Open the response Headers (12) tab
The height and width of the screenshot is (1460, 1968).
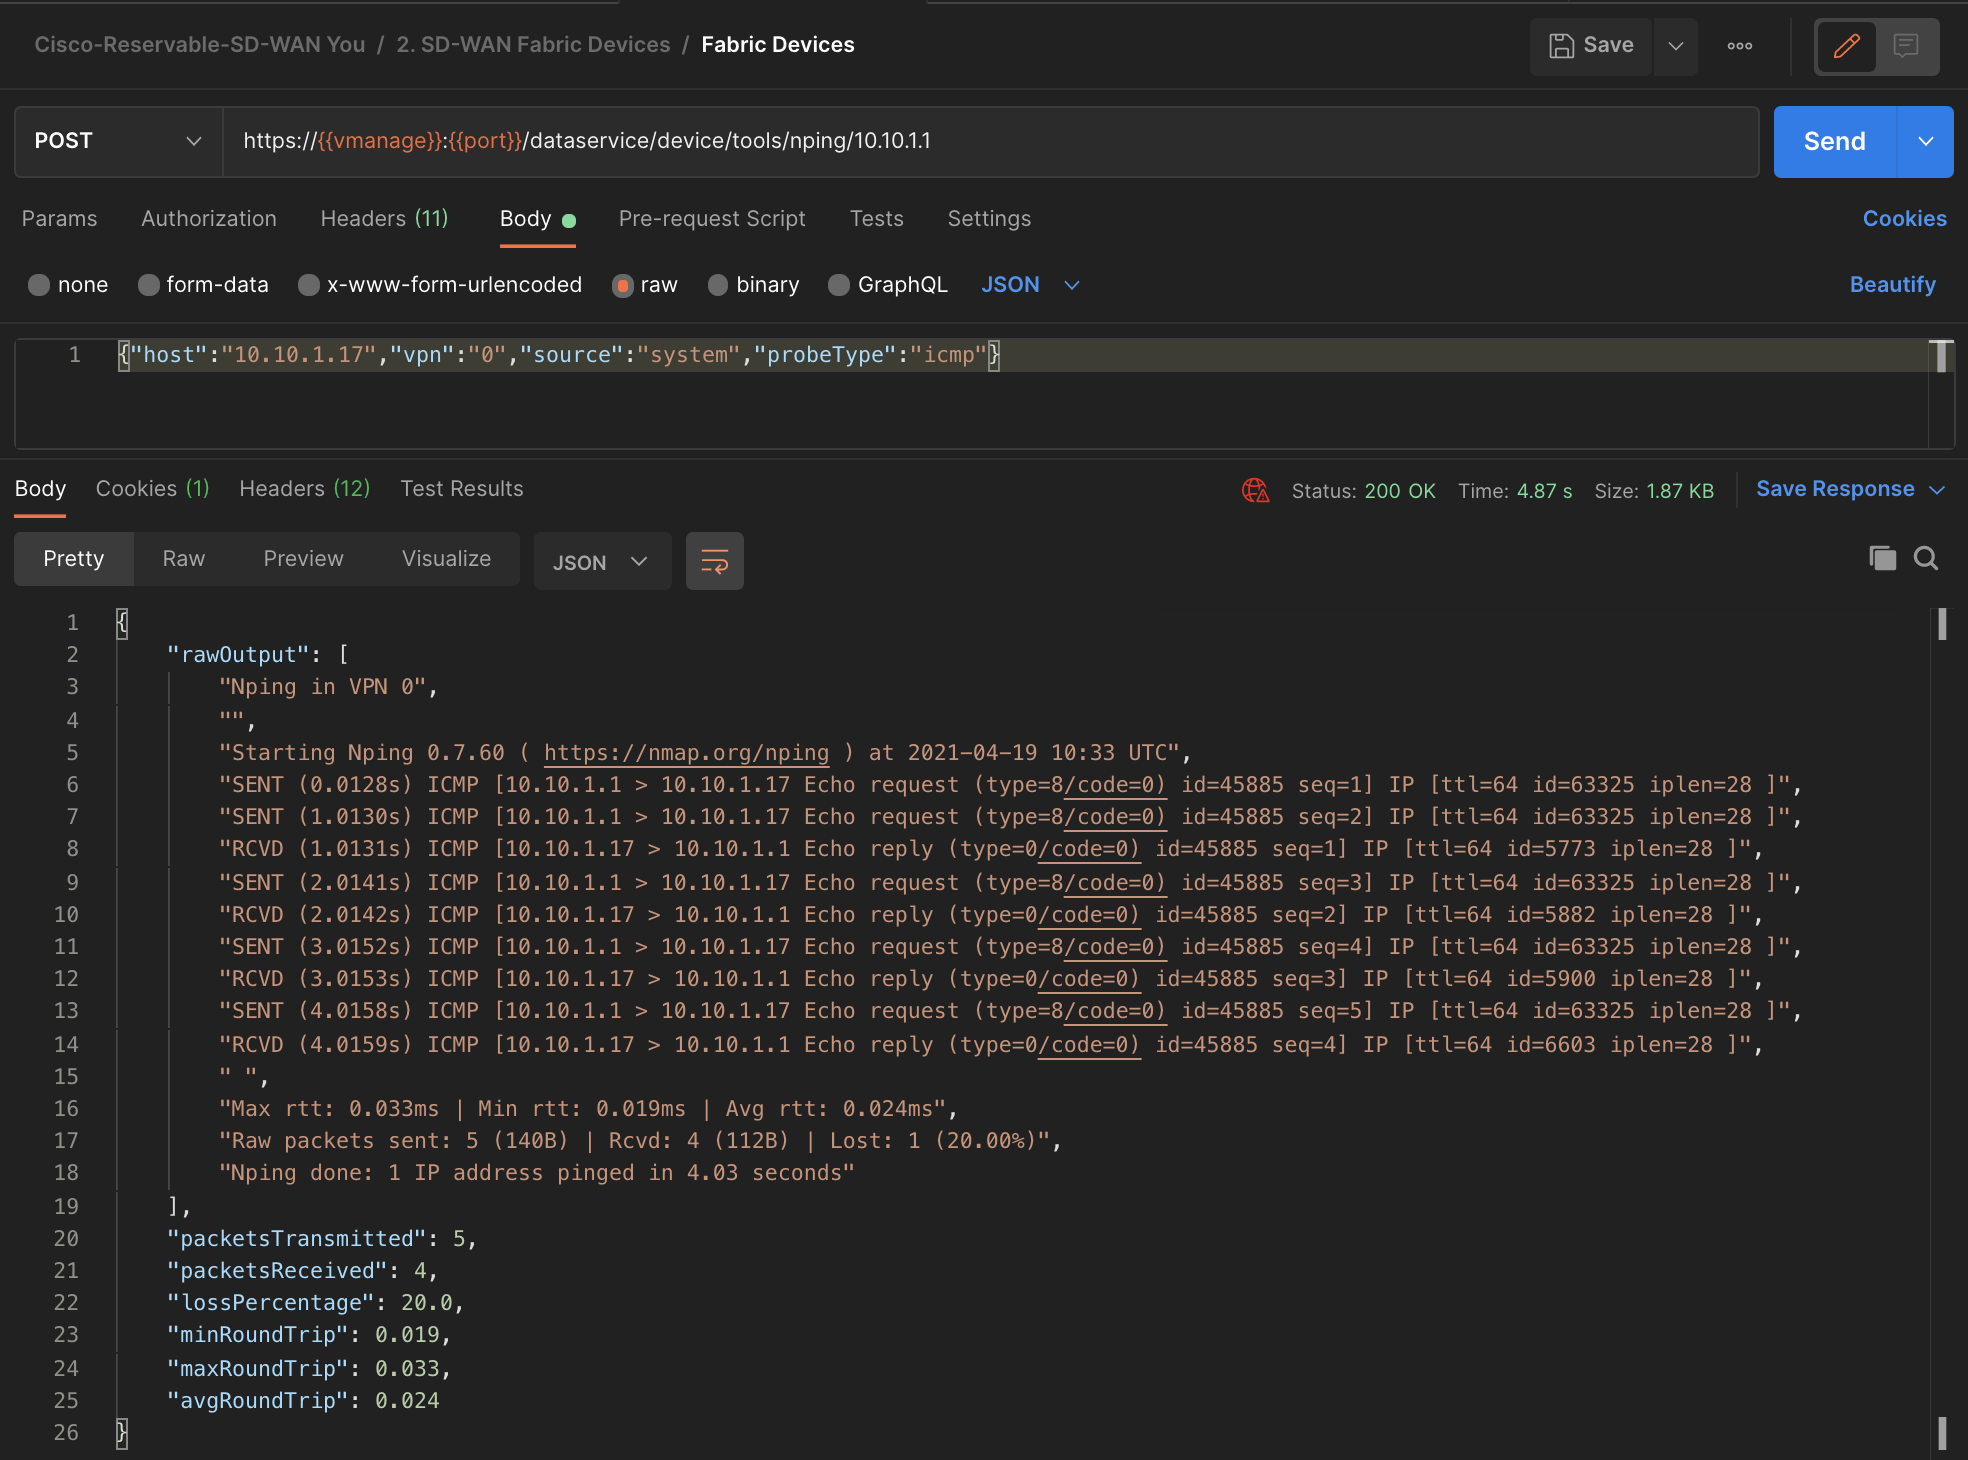(x=304, y=488)
